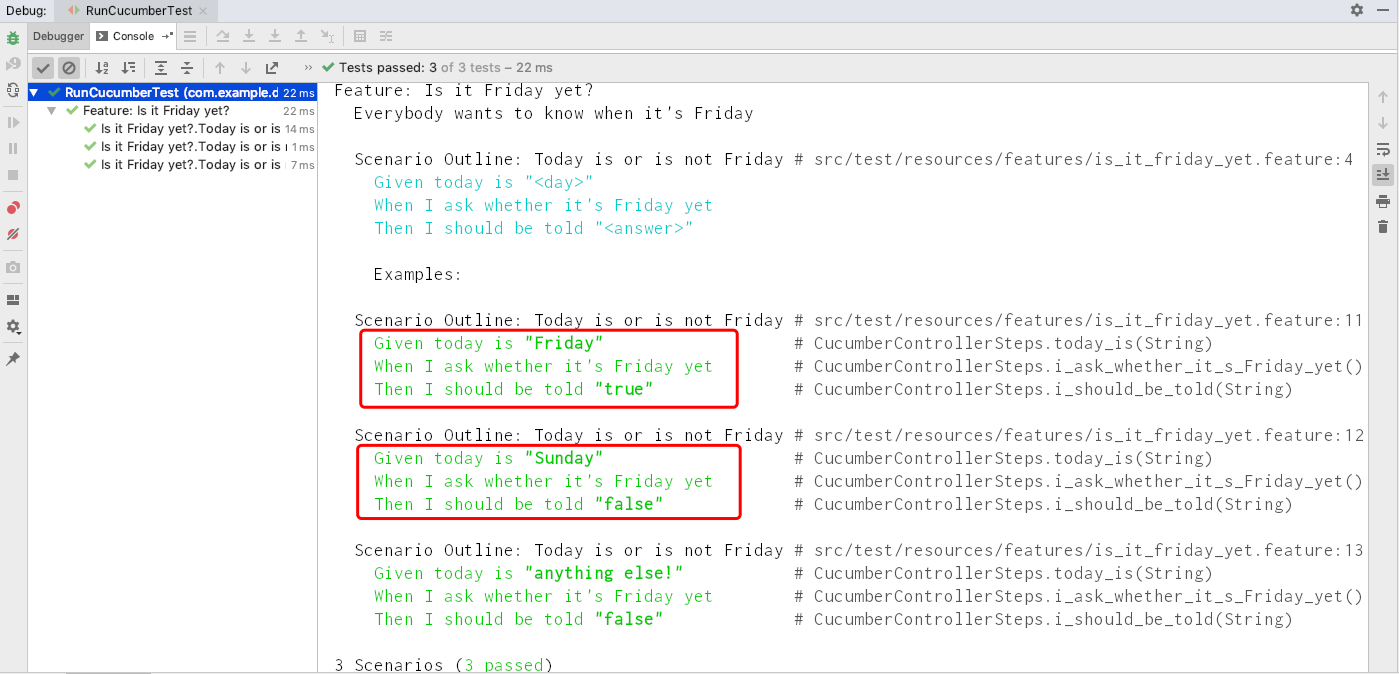1399x674 pixels.
Task: Hide the Debug tool window
Action: pyautogui.click(x=1384, y=10)
